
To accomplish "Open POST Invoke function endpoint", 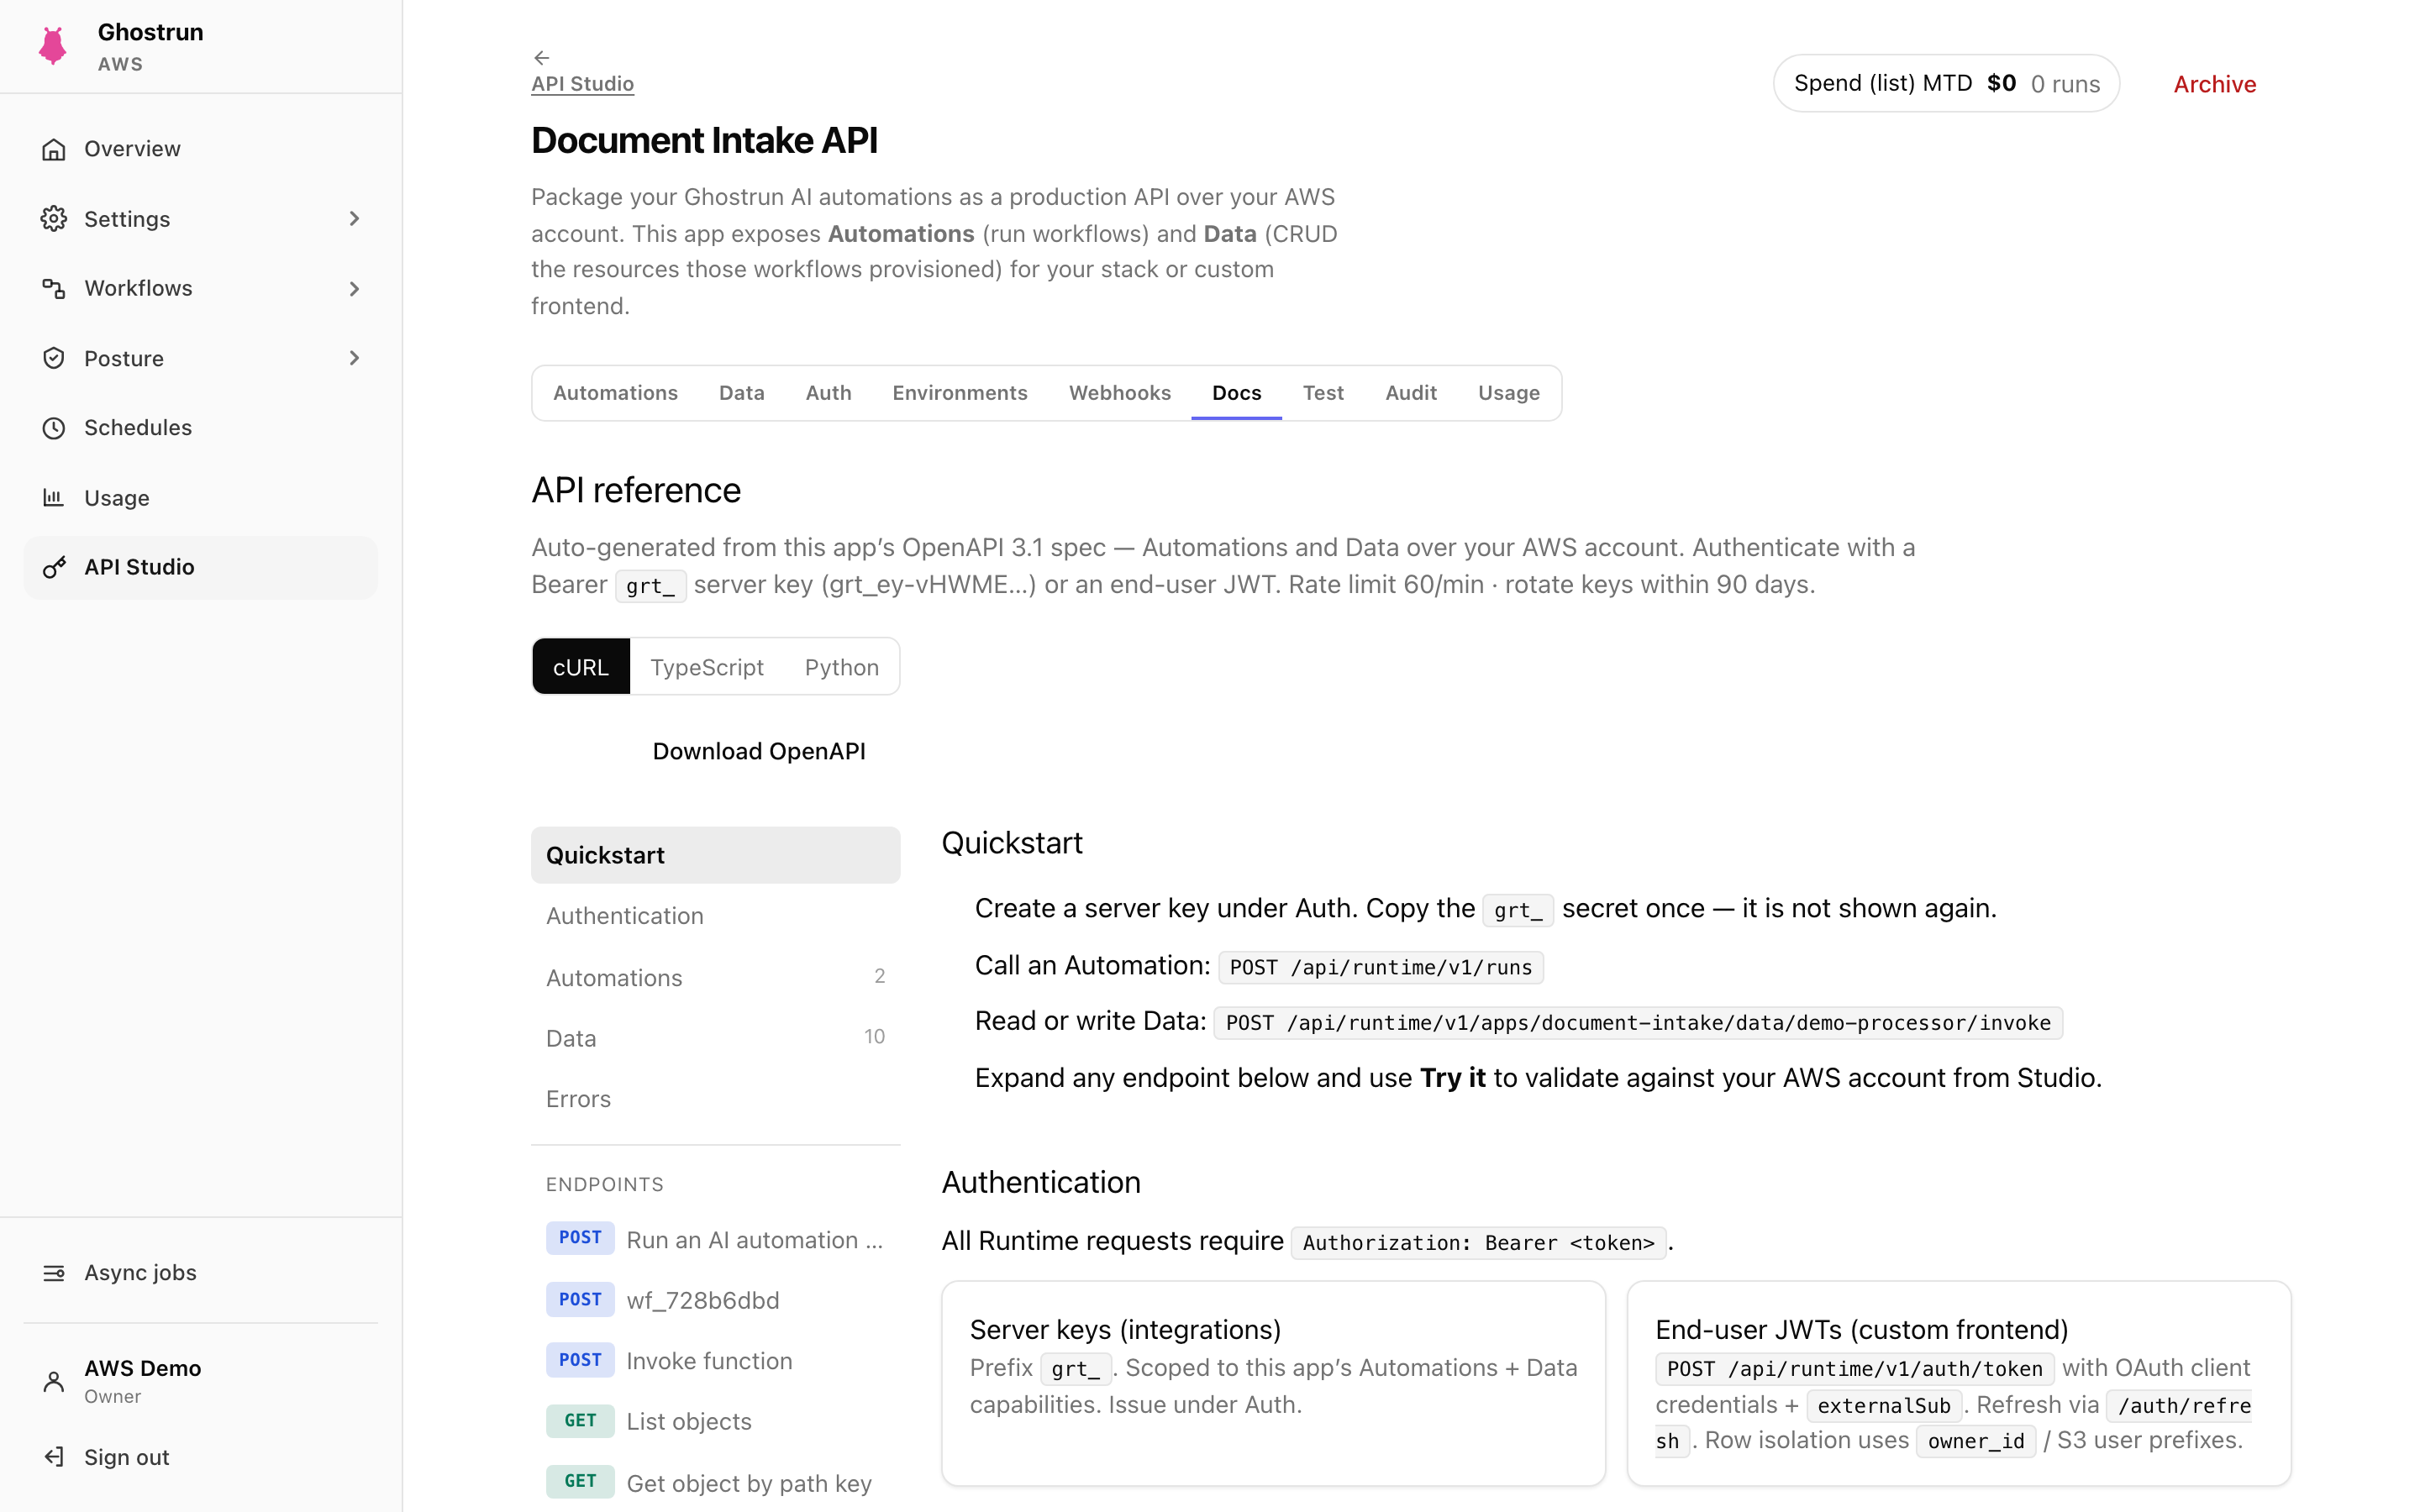I will (x=715, y=1360).
